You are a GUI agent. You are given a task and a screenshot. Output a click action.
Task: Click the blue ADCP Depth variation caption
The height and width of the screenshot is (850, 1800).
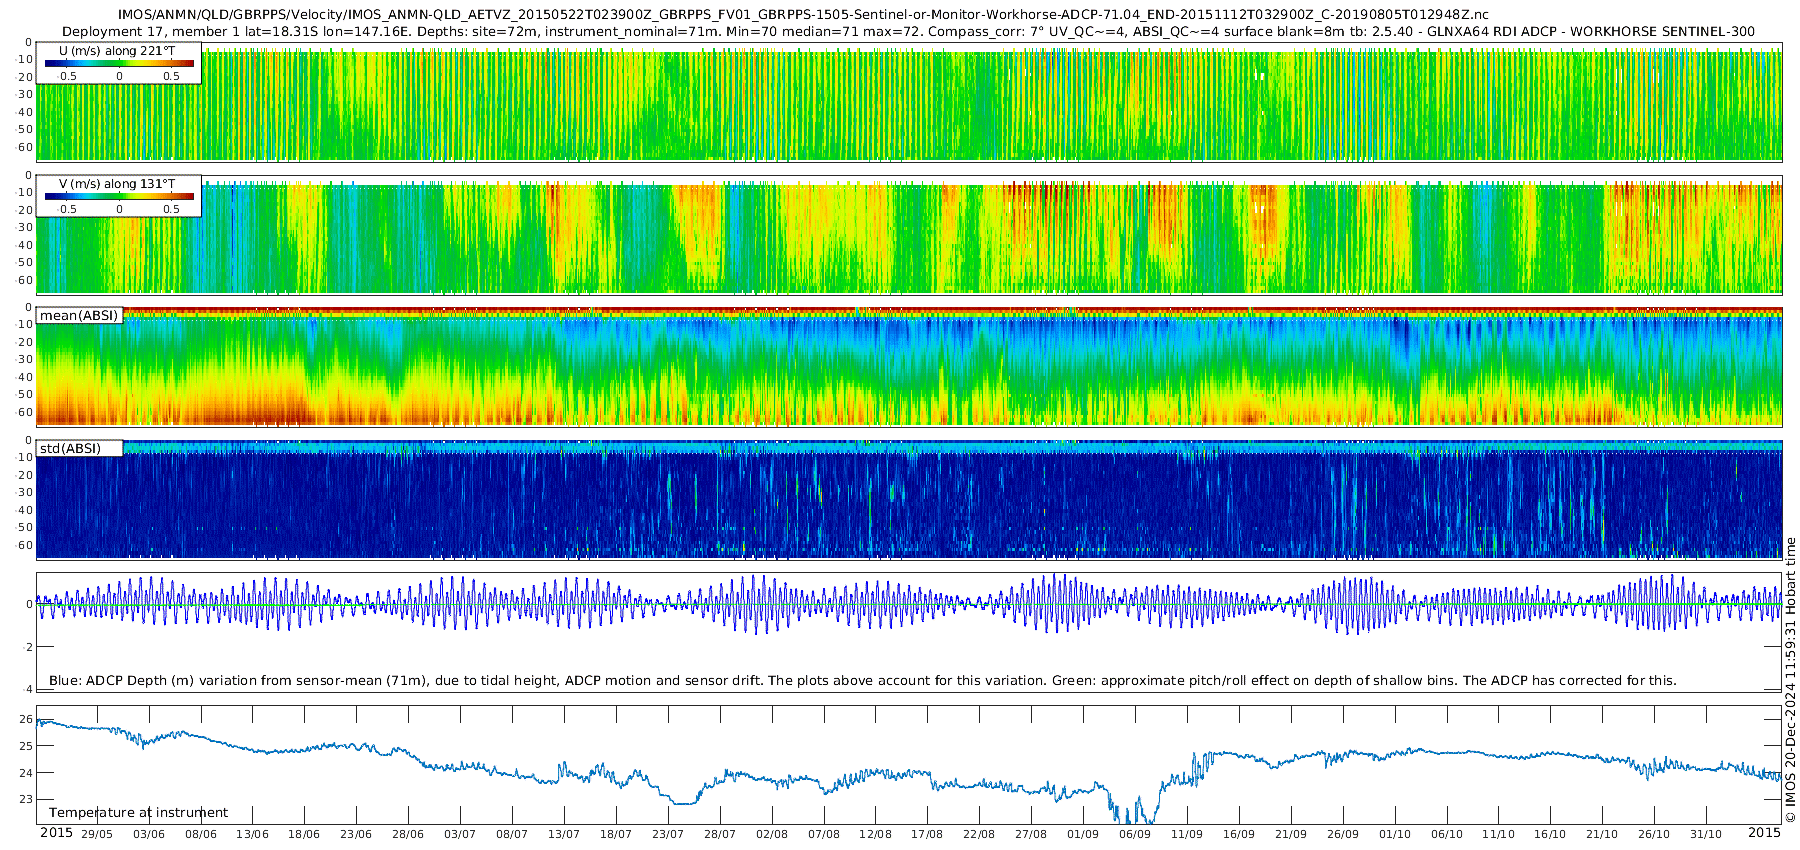(x=862, y=681)
